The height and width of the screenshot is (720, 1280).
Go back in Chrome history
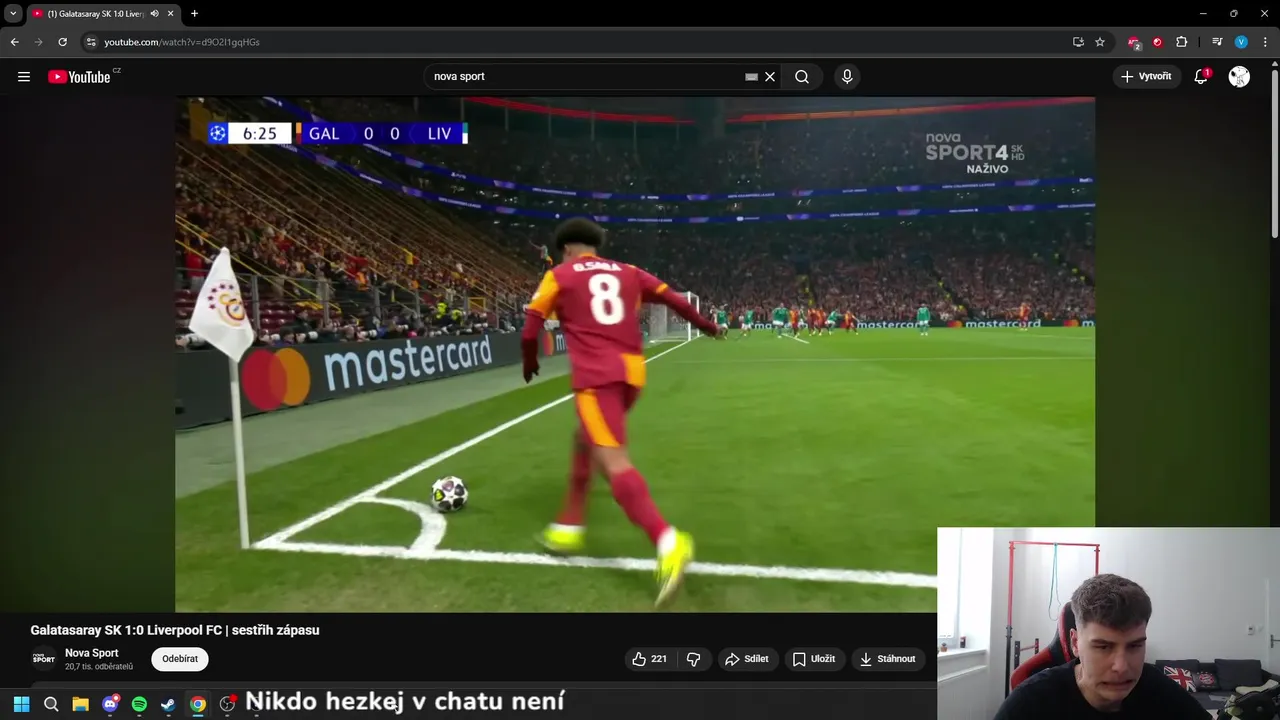[x=14, y=42]
